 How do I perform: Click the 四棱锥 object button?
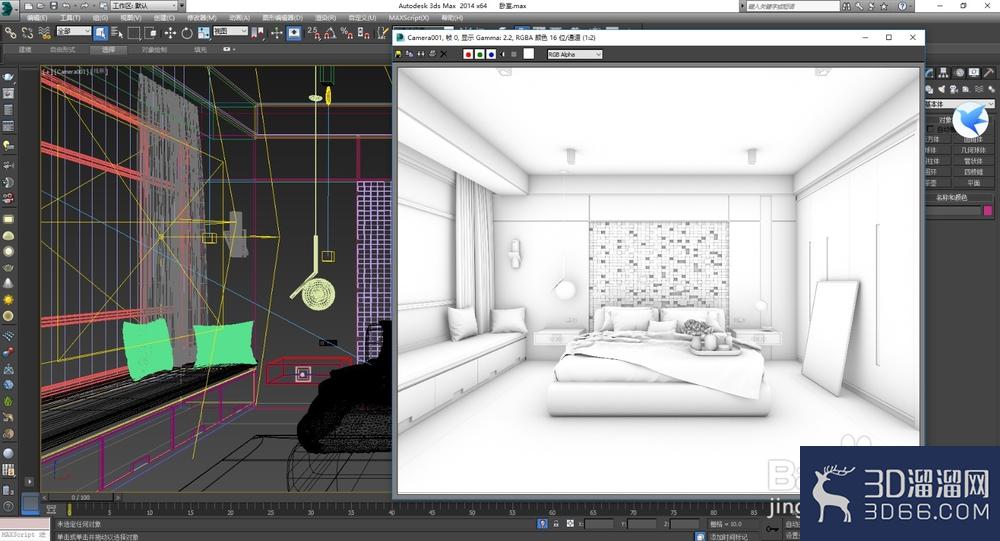coord(973,172)
